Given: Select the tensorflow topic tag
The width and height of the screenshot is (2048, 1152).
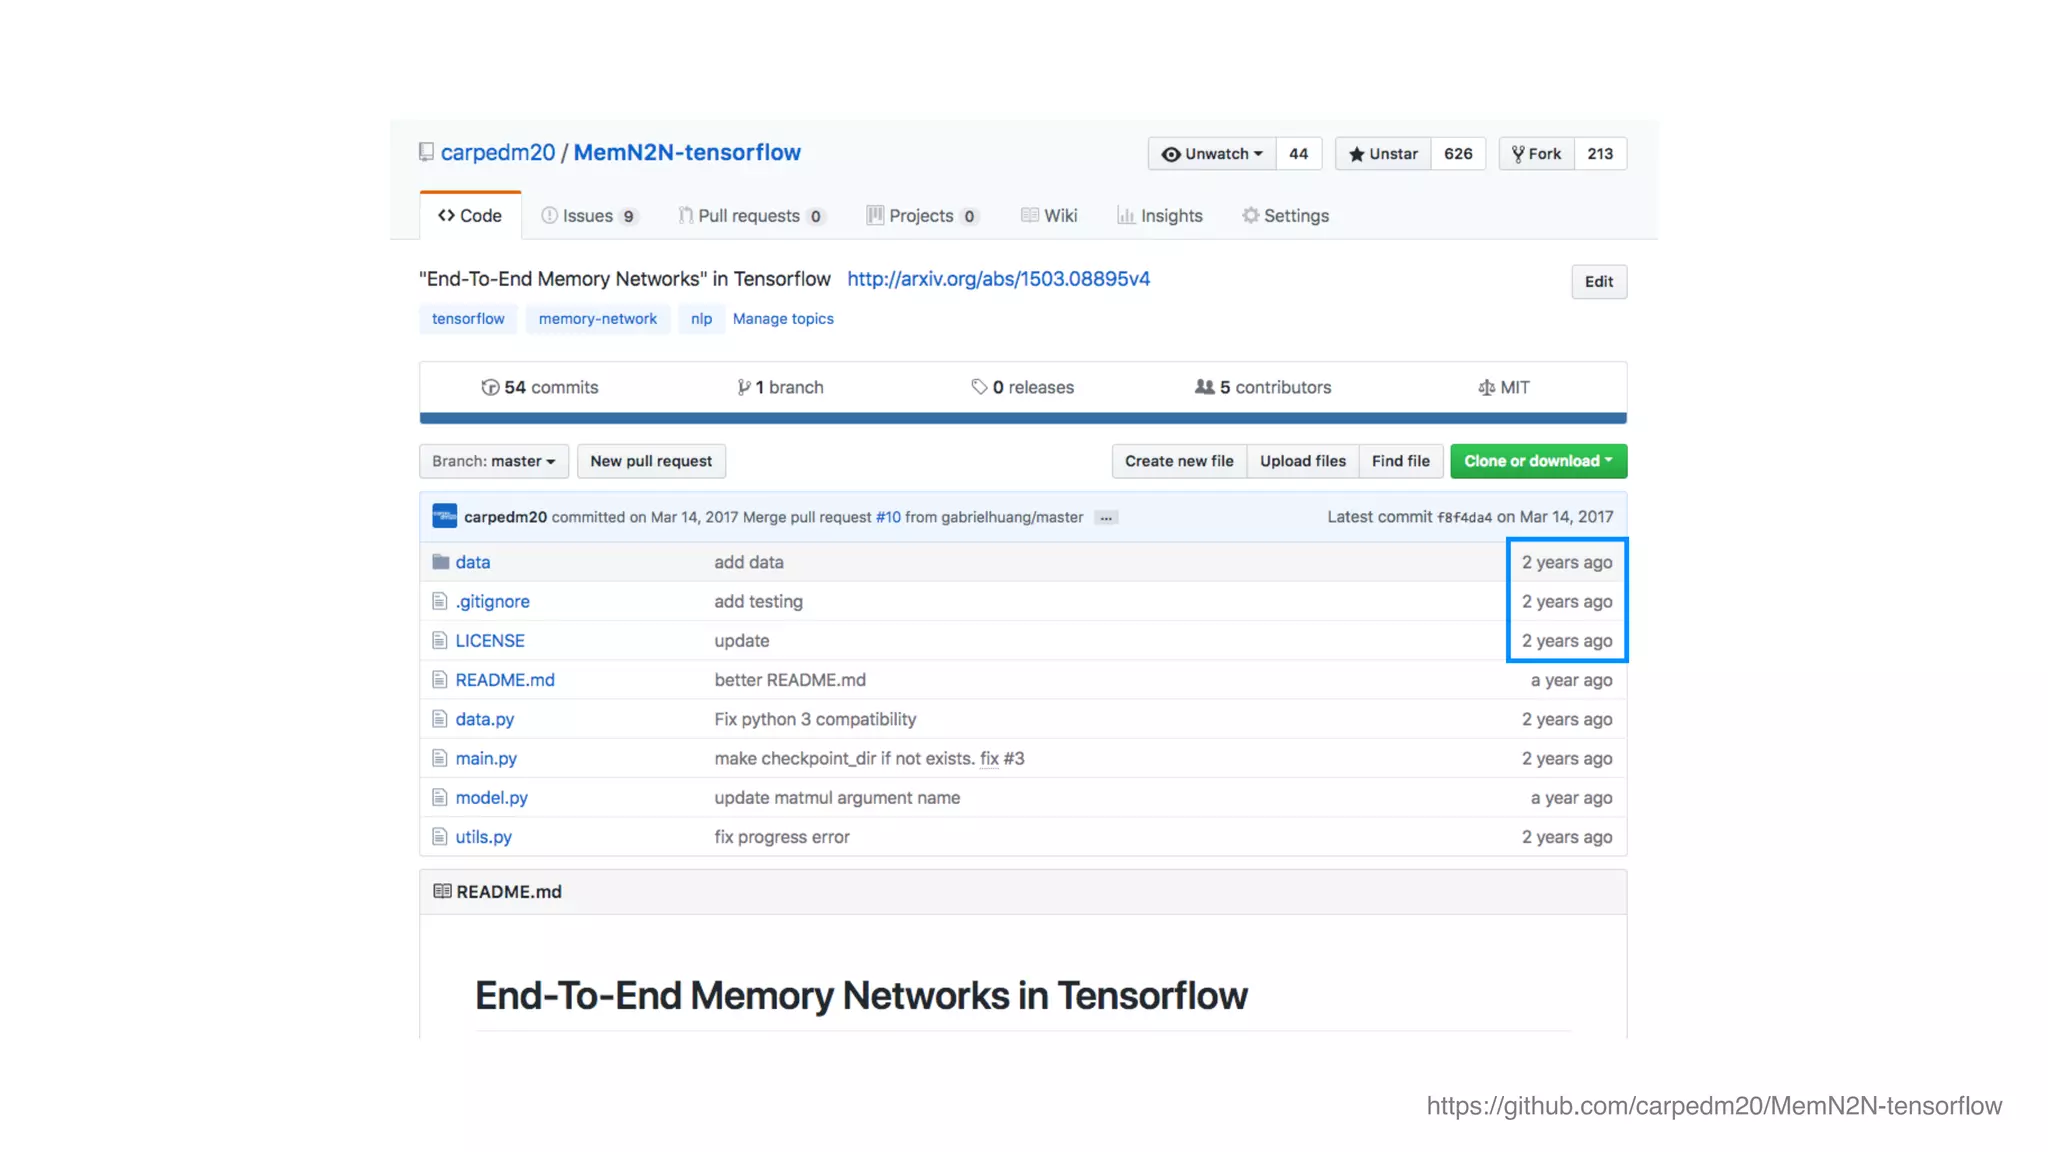Looking at the screenshot, I should pyautogui.click(x=468, y=319).
